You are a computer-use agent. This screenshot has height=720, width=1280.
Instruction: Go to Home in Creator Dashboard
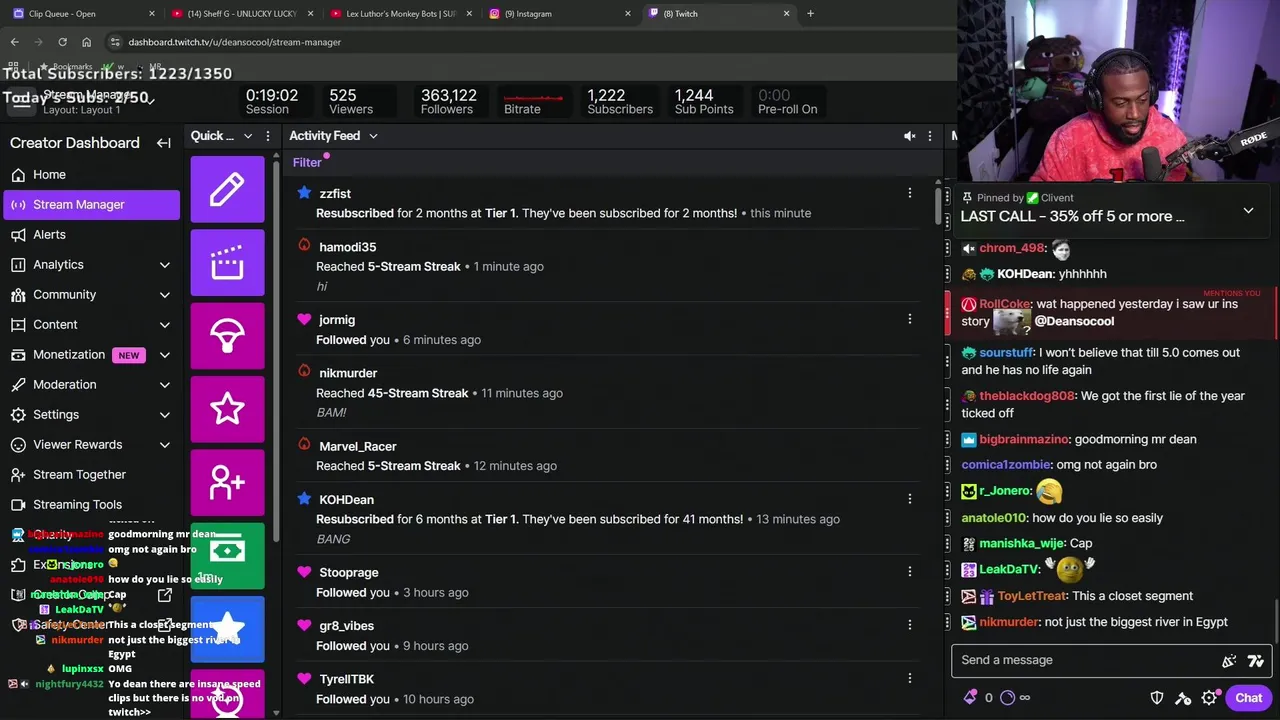[90, 174]
